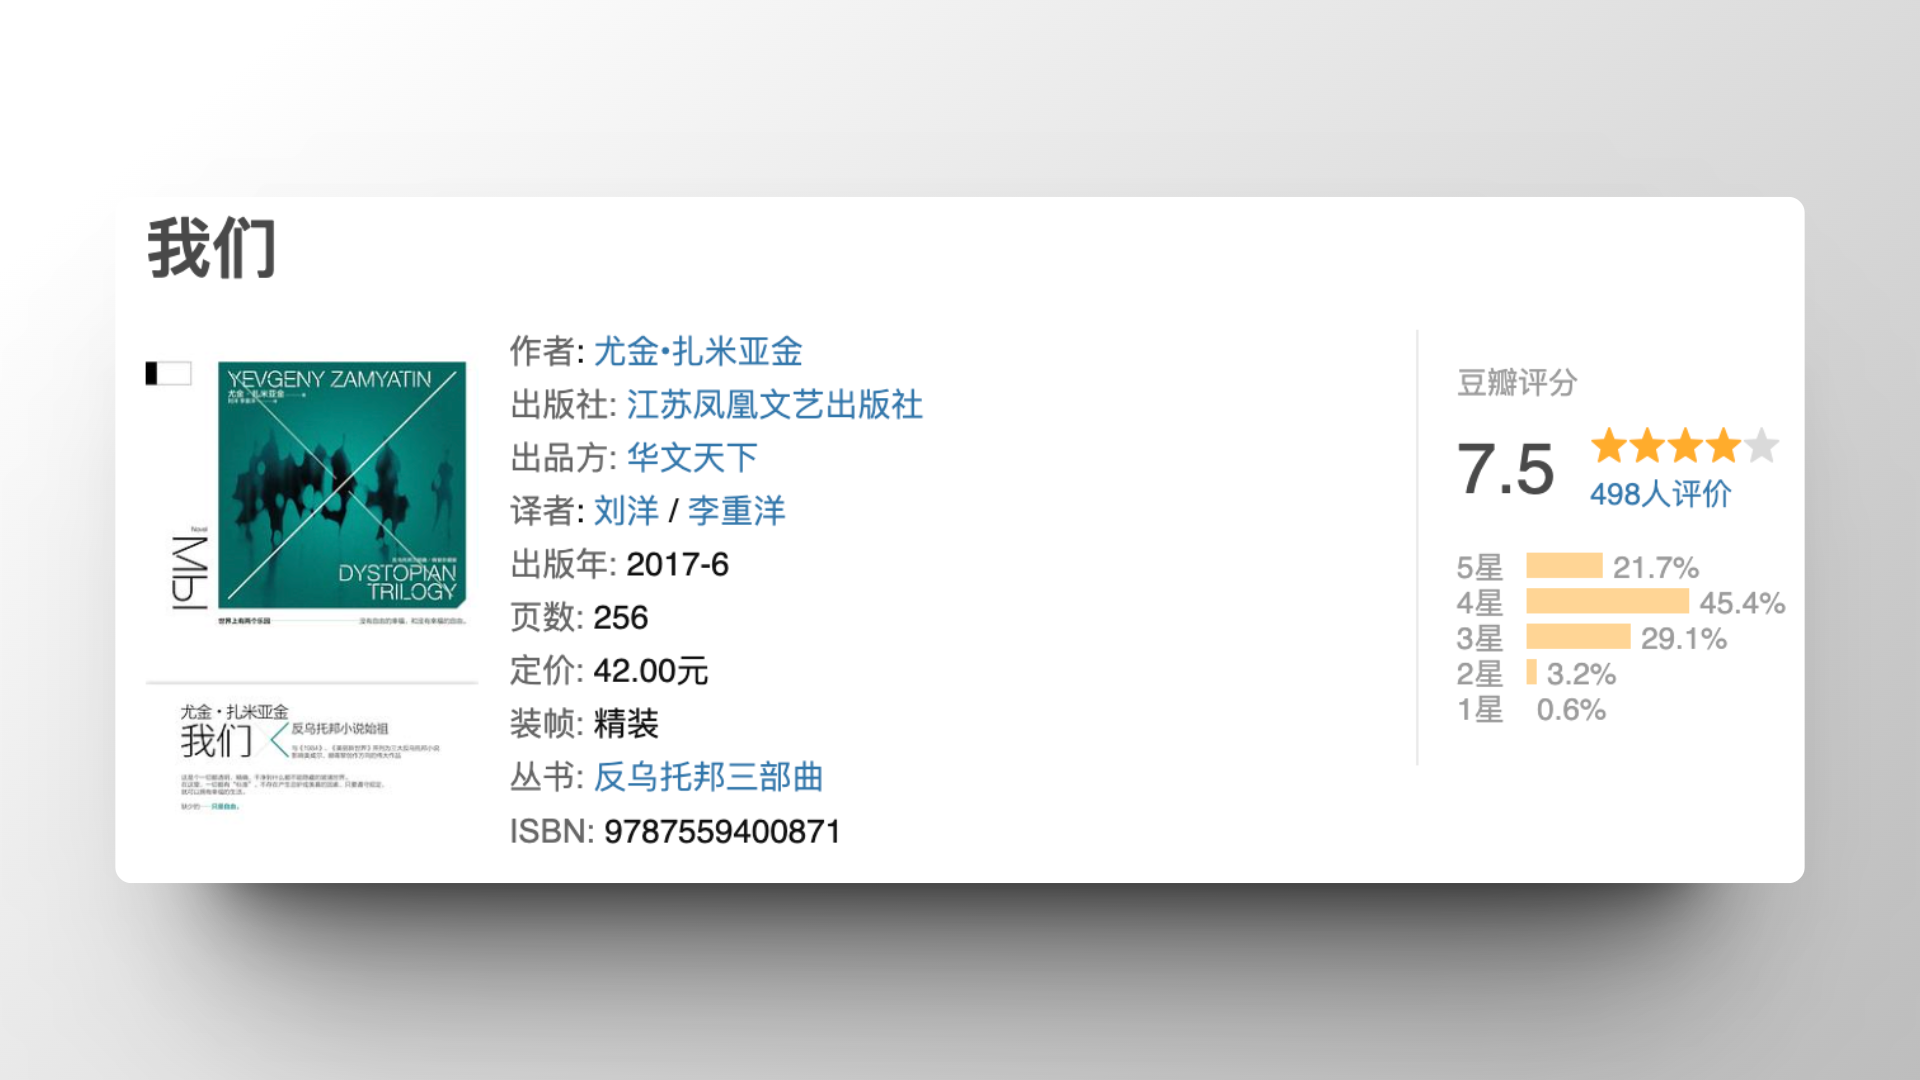Click the second gold rating star
Screen dimensions: 1920x1080
point(1647,446)
